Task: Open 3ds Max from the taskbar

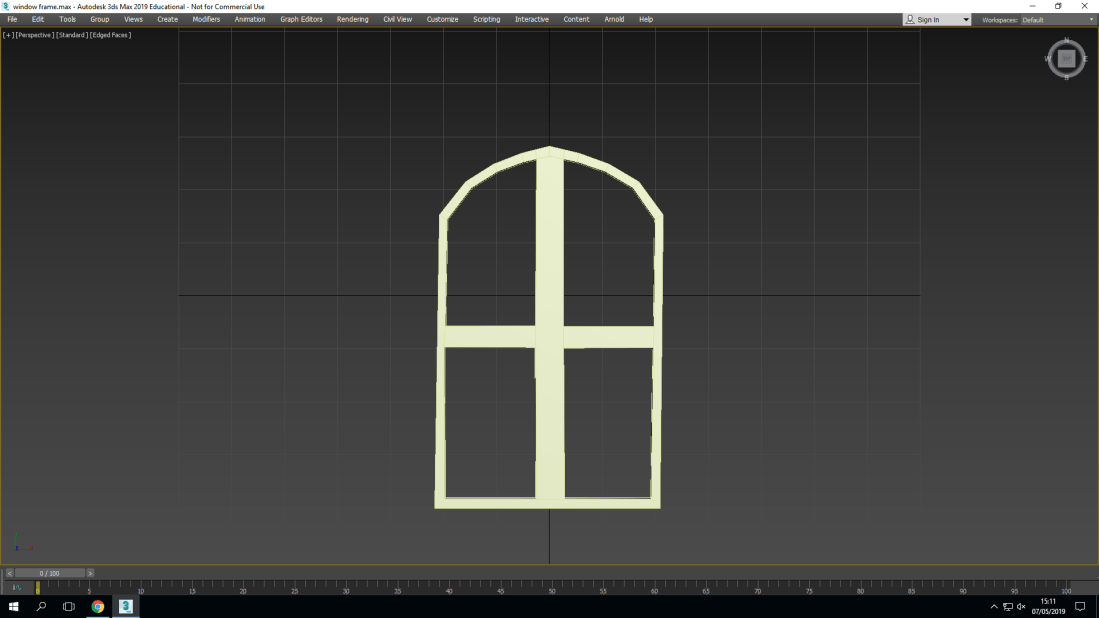Action: [126, 606]
